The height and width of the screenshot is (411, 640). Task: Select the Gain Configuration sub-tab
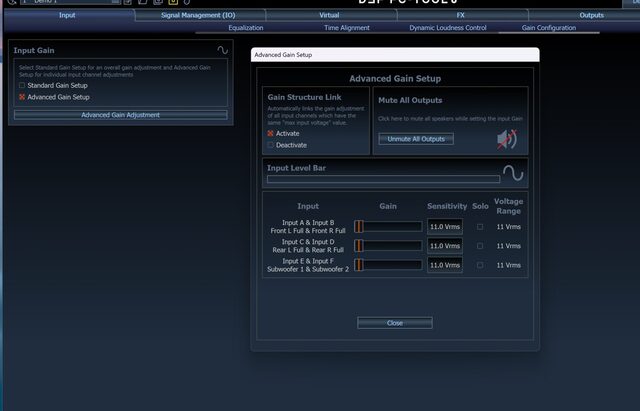pyautogui.click(x=549, y=28)
